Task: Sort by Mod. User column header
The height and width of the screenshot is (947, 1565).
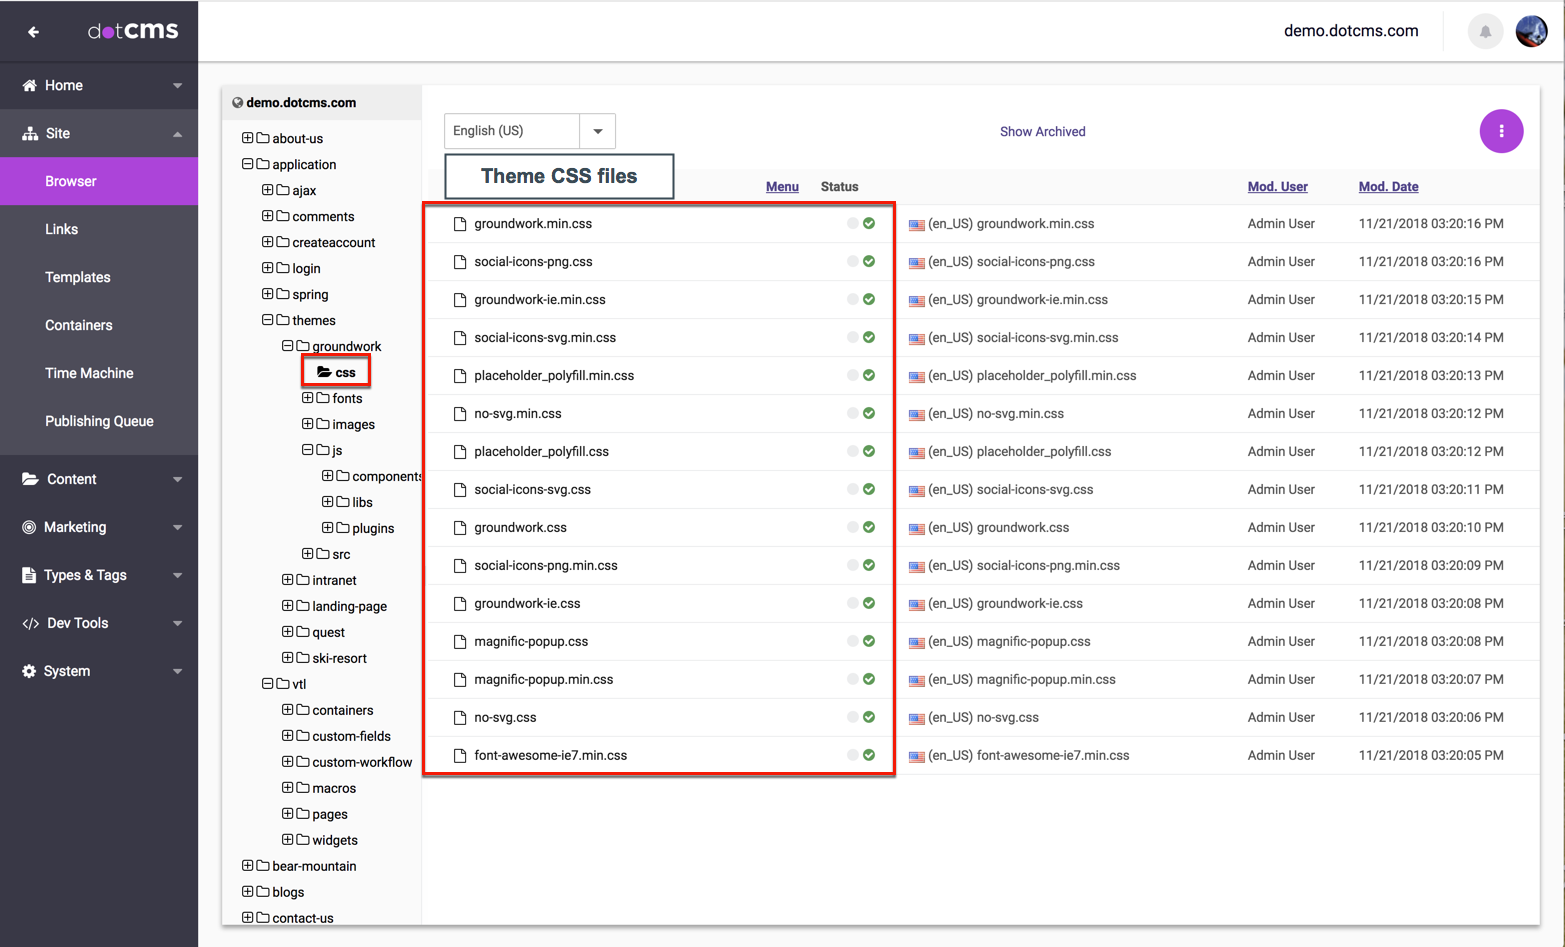Action: point(1277,187)
